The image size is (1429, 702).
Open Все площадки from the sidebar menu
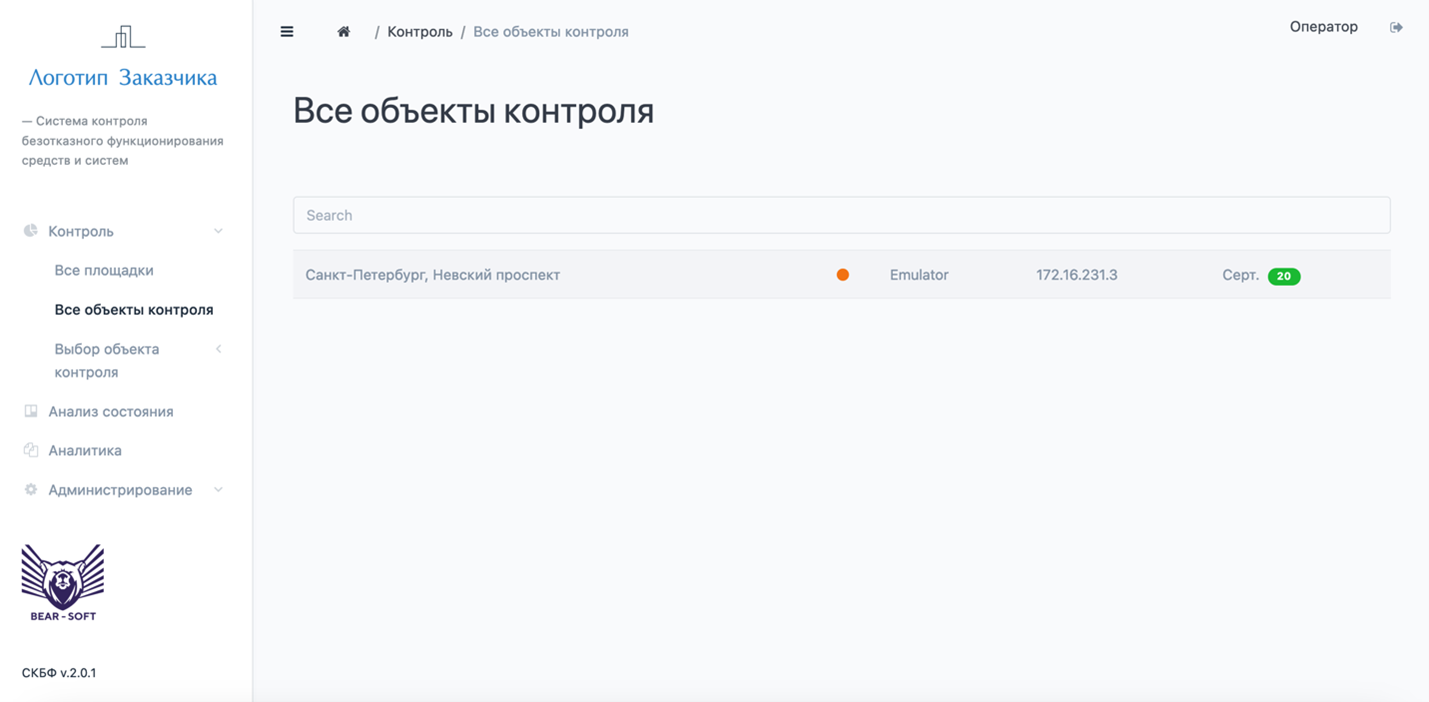coord(103,270)
